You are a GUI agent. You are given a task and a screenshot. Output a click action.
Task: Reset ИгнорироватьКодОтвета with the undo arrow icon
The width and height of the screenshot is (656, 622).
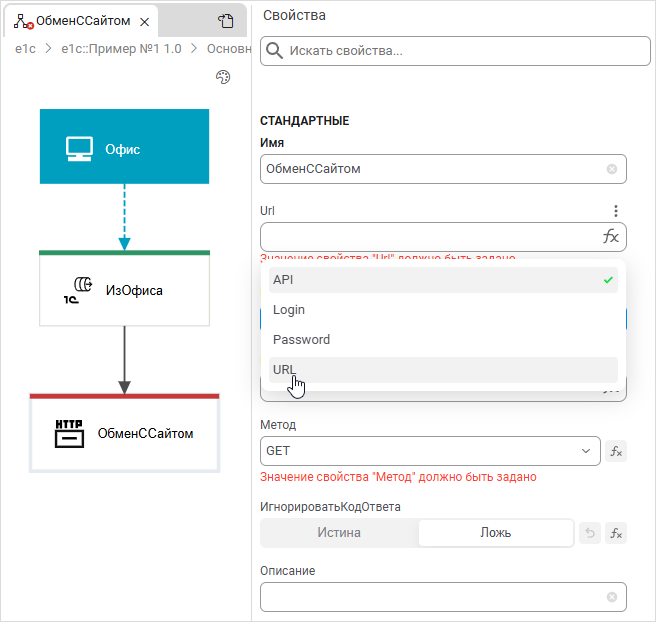pos(590,533)
